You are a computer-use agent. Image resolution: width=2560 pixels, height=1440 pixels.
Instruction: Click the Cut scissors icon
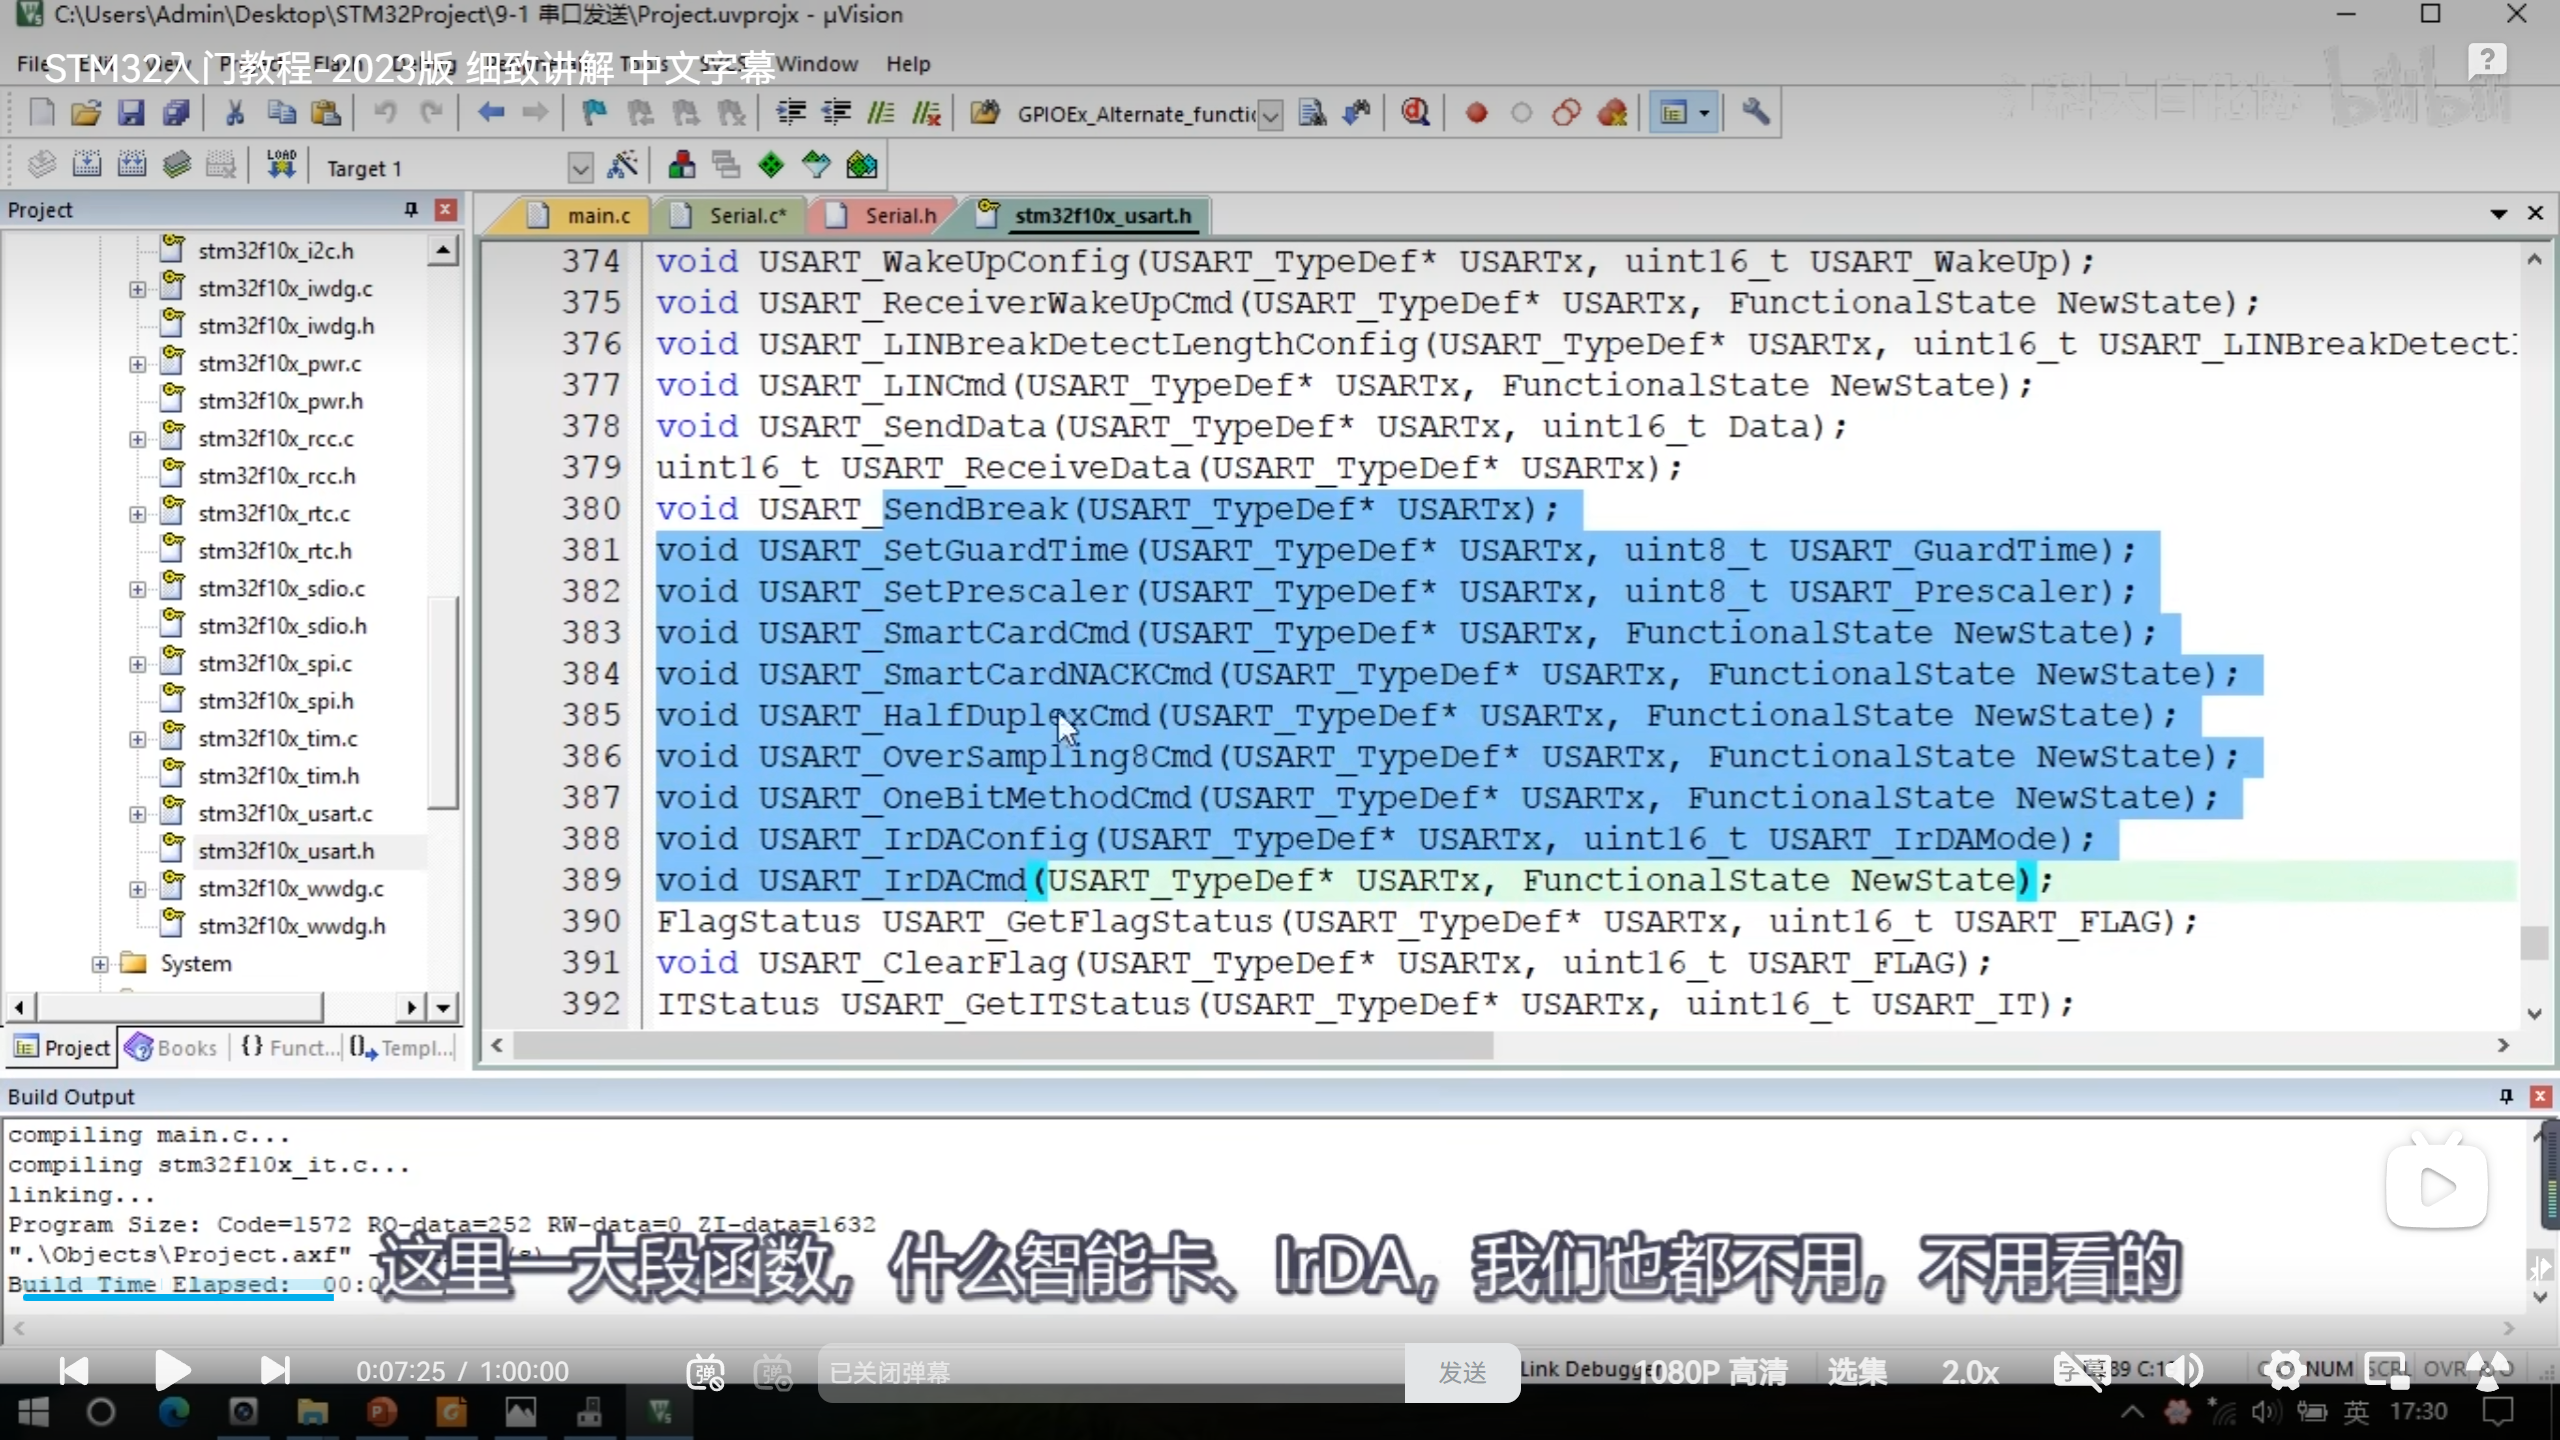235,113
